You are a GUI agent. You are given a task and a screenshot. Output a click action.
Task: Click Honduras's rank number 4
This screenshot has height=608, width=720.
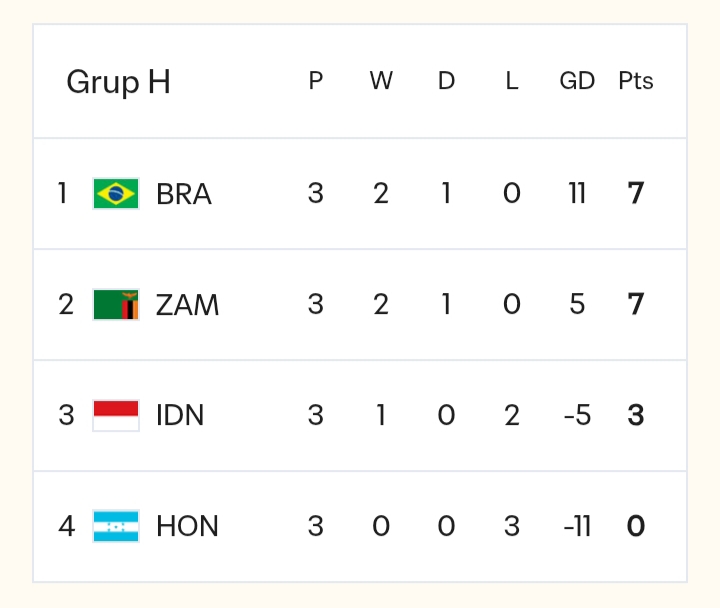tap(66, 527)
